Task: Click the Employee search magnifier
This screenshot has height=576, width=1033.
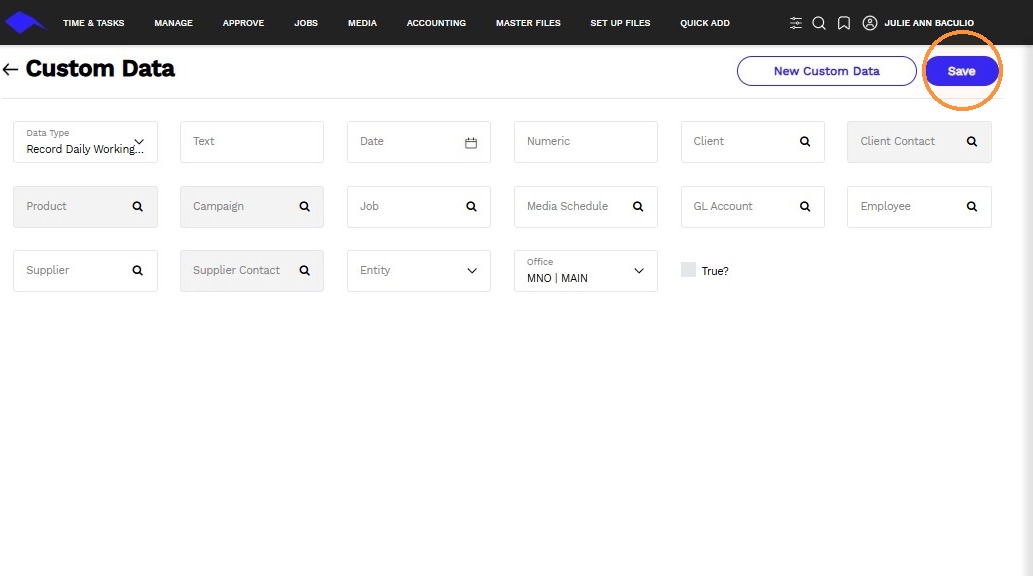Action: (972, 206)
